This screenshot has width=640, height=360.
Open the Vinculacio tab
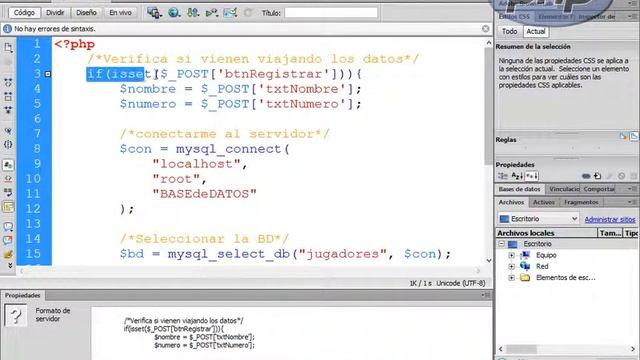tap(564, 189)
